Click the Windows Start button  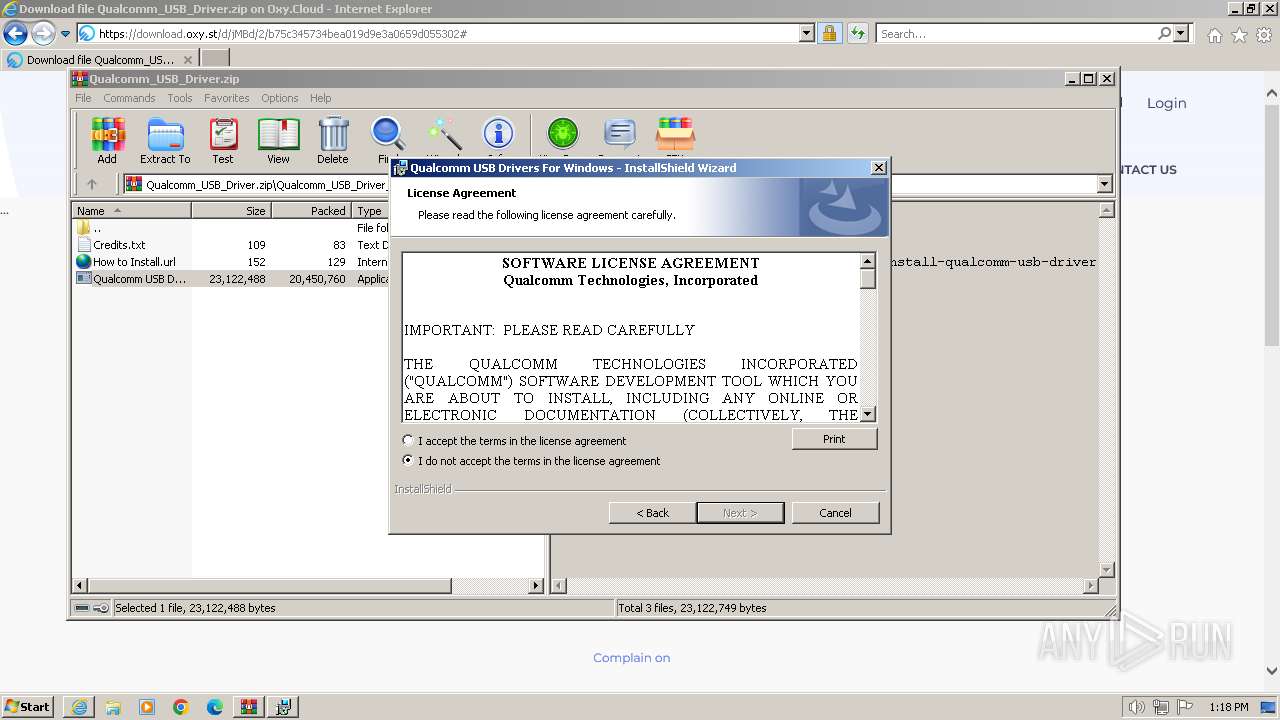pyautogui.click(x=28, y=707)
